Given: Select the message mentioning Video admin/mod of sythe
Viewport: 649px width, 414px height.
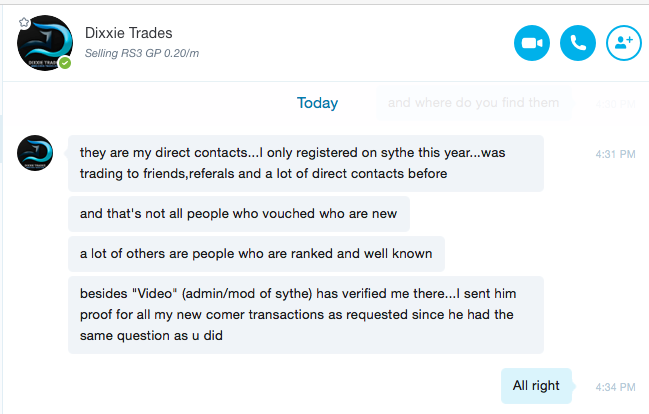Looking at the screenshot, I should tap(306, 315).
